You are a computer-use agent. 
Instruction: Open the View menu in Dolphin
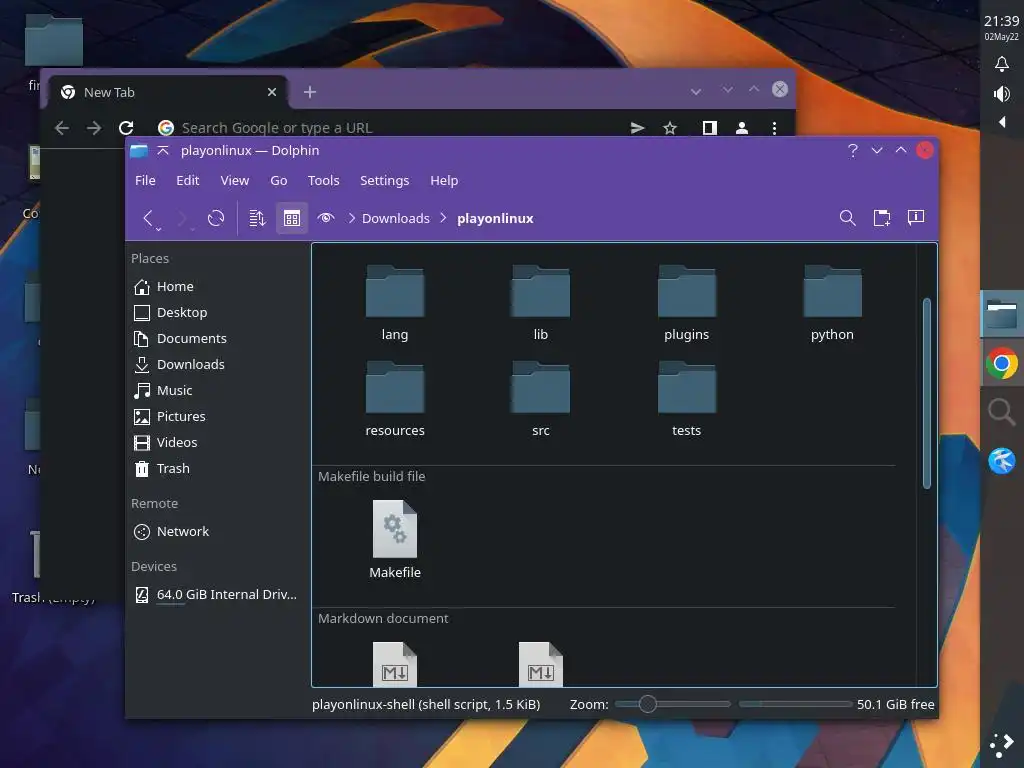[x=234, y=180]
